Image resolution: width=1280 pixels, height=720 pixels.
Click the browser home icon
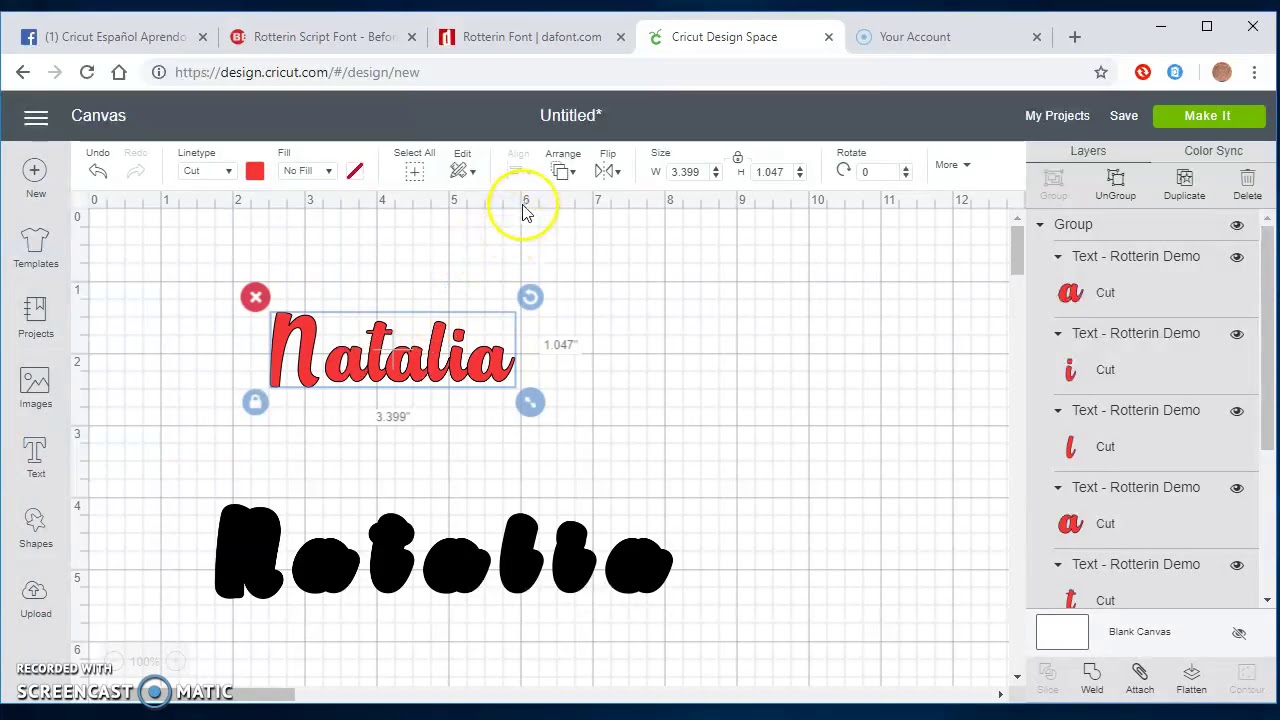(119, 72)
